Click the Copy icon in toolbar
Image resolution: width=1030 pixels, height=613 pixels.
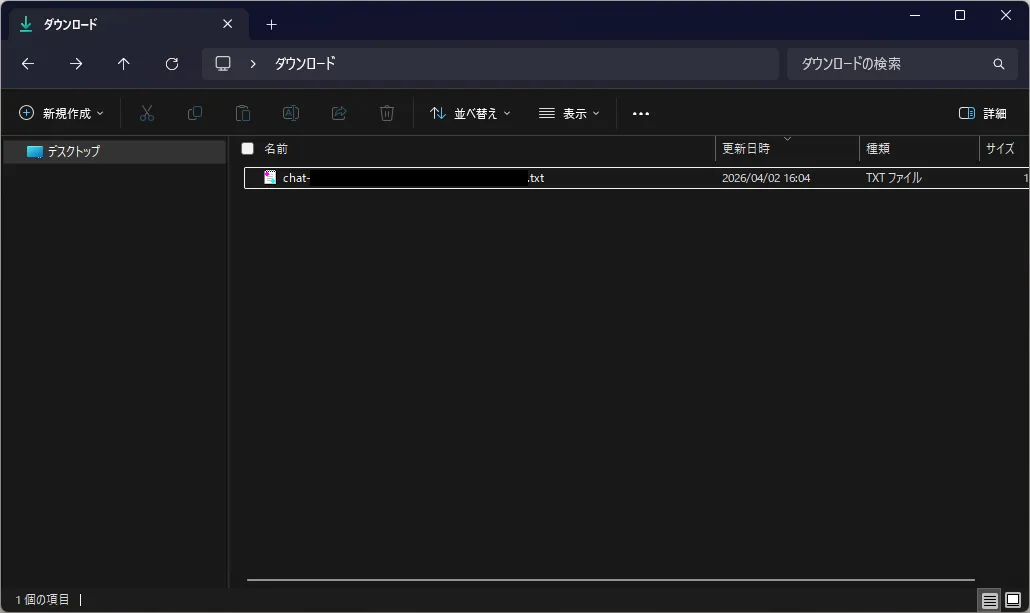[194, 114]
